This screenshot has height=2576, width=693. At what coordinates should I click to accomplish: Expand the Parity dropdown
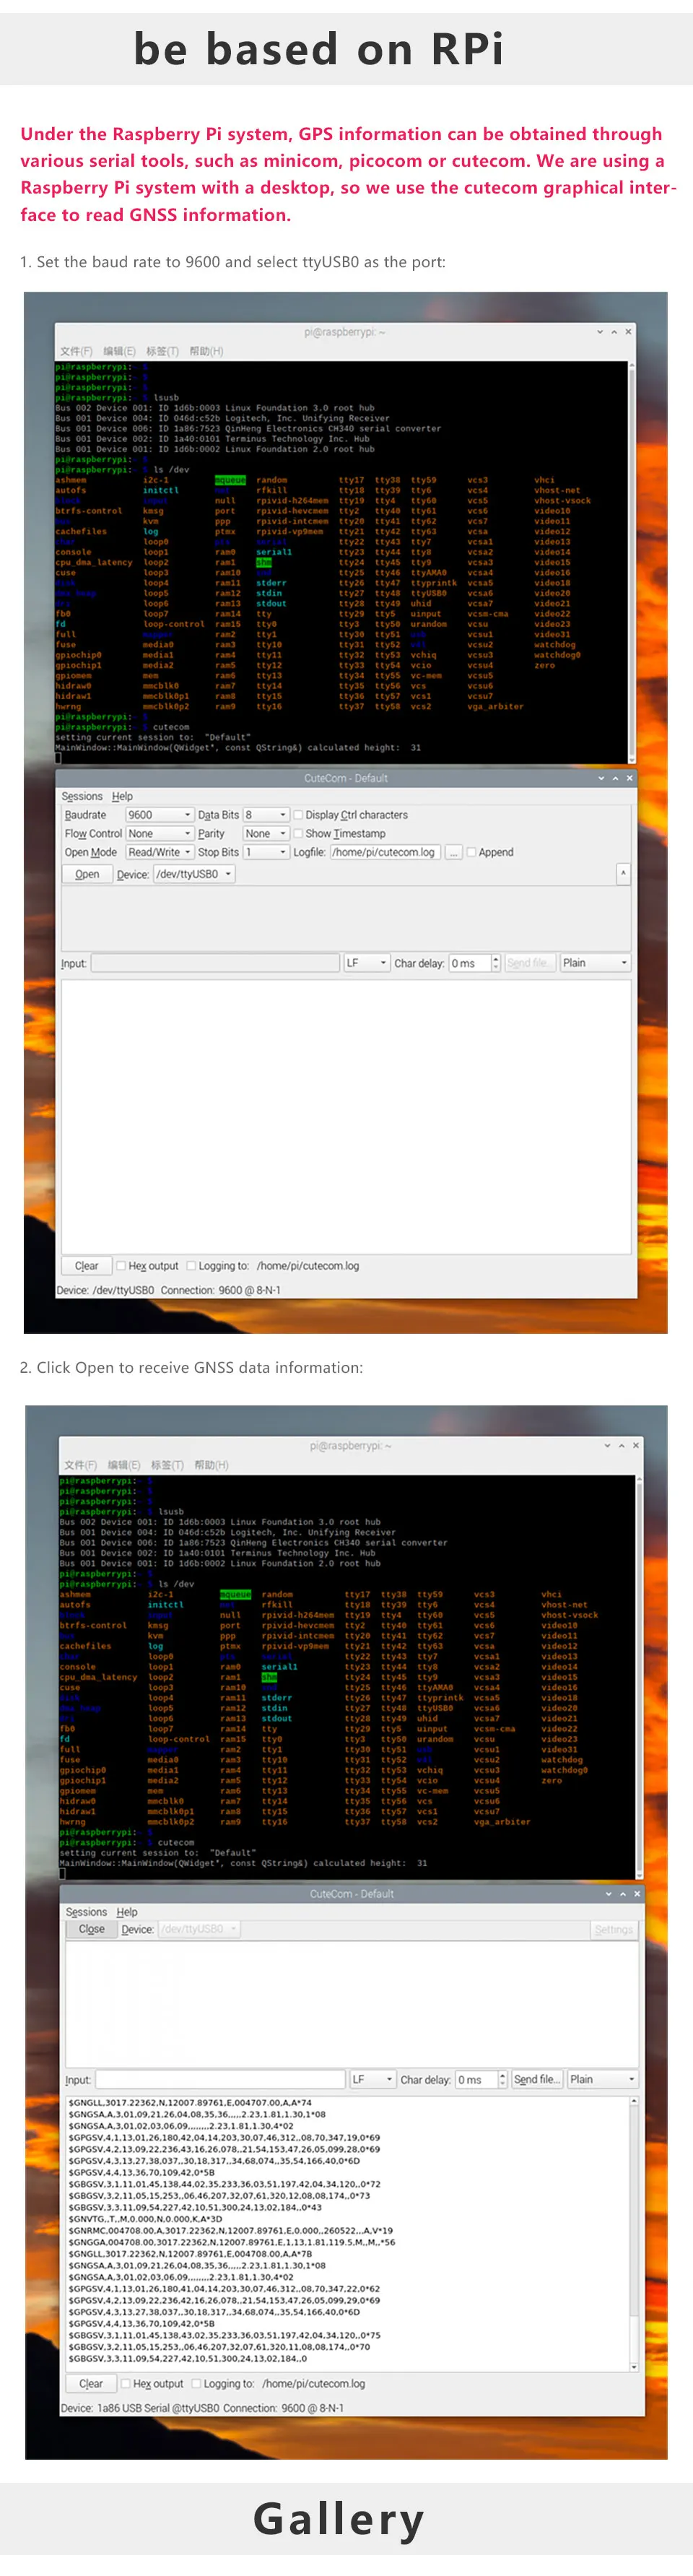(266, 834)
